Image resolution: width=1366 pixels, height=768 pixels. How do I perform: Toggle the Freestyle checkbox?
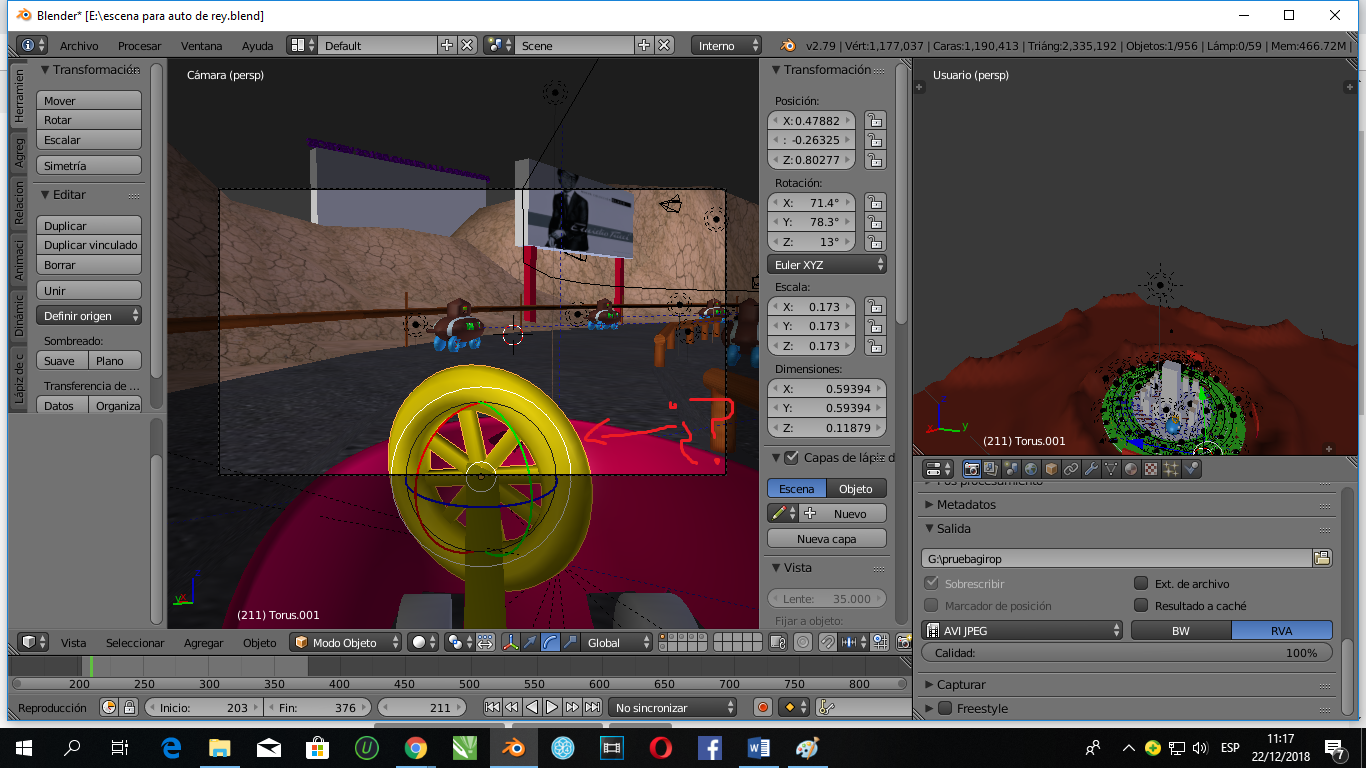tap(945, 709)
